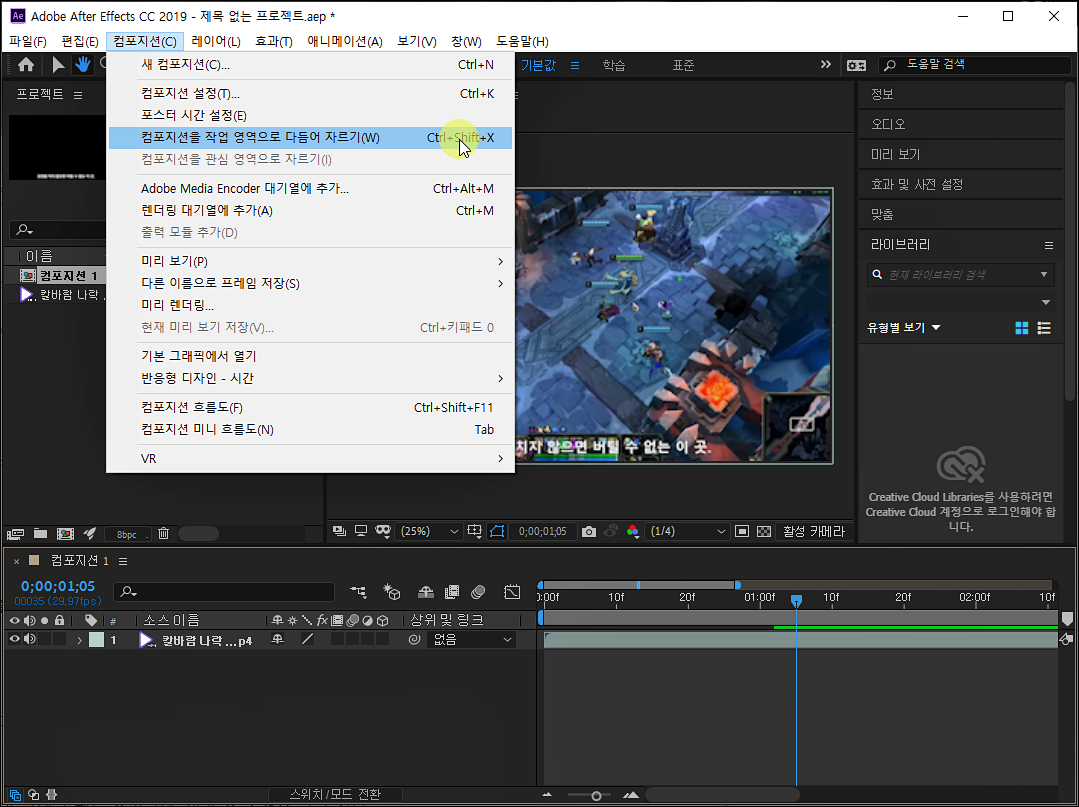Create a new composition via Project panel icon

point(65,533)
